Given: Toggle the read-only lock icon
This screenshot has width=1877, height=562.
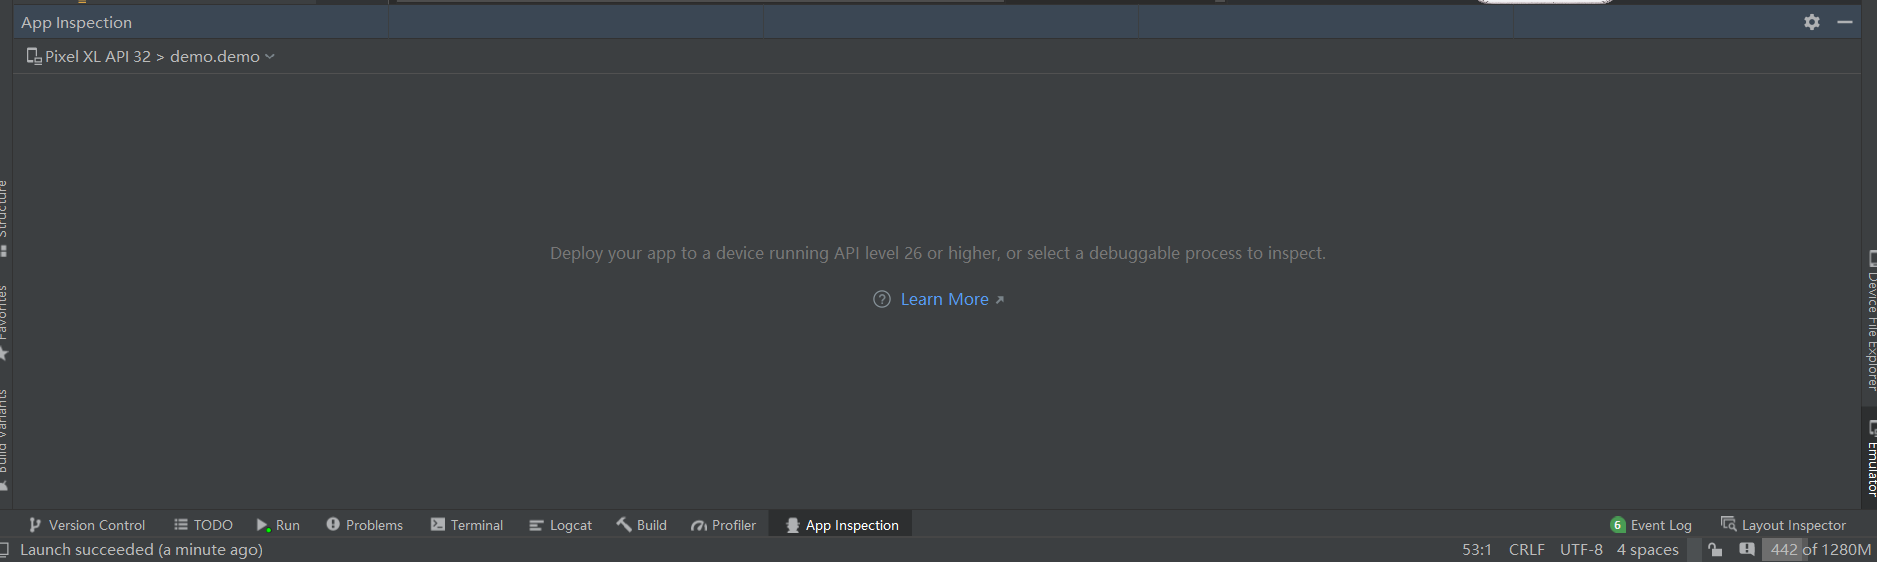Looking at the screenshot, I should [x=1715, y=550].
